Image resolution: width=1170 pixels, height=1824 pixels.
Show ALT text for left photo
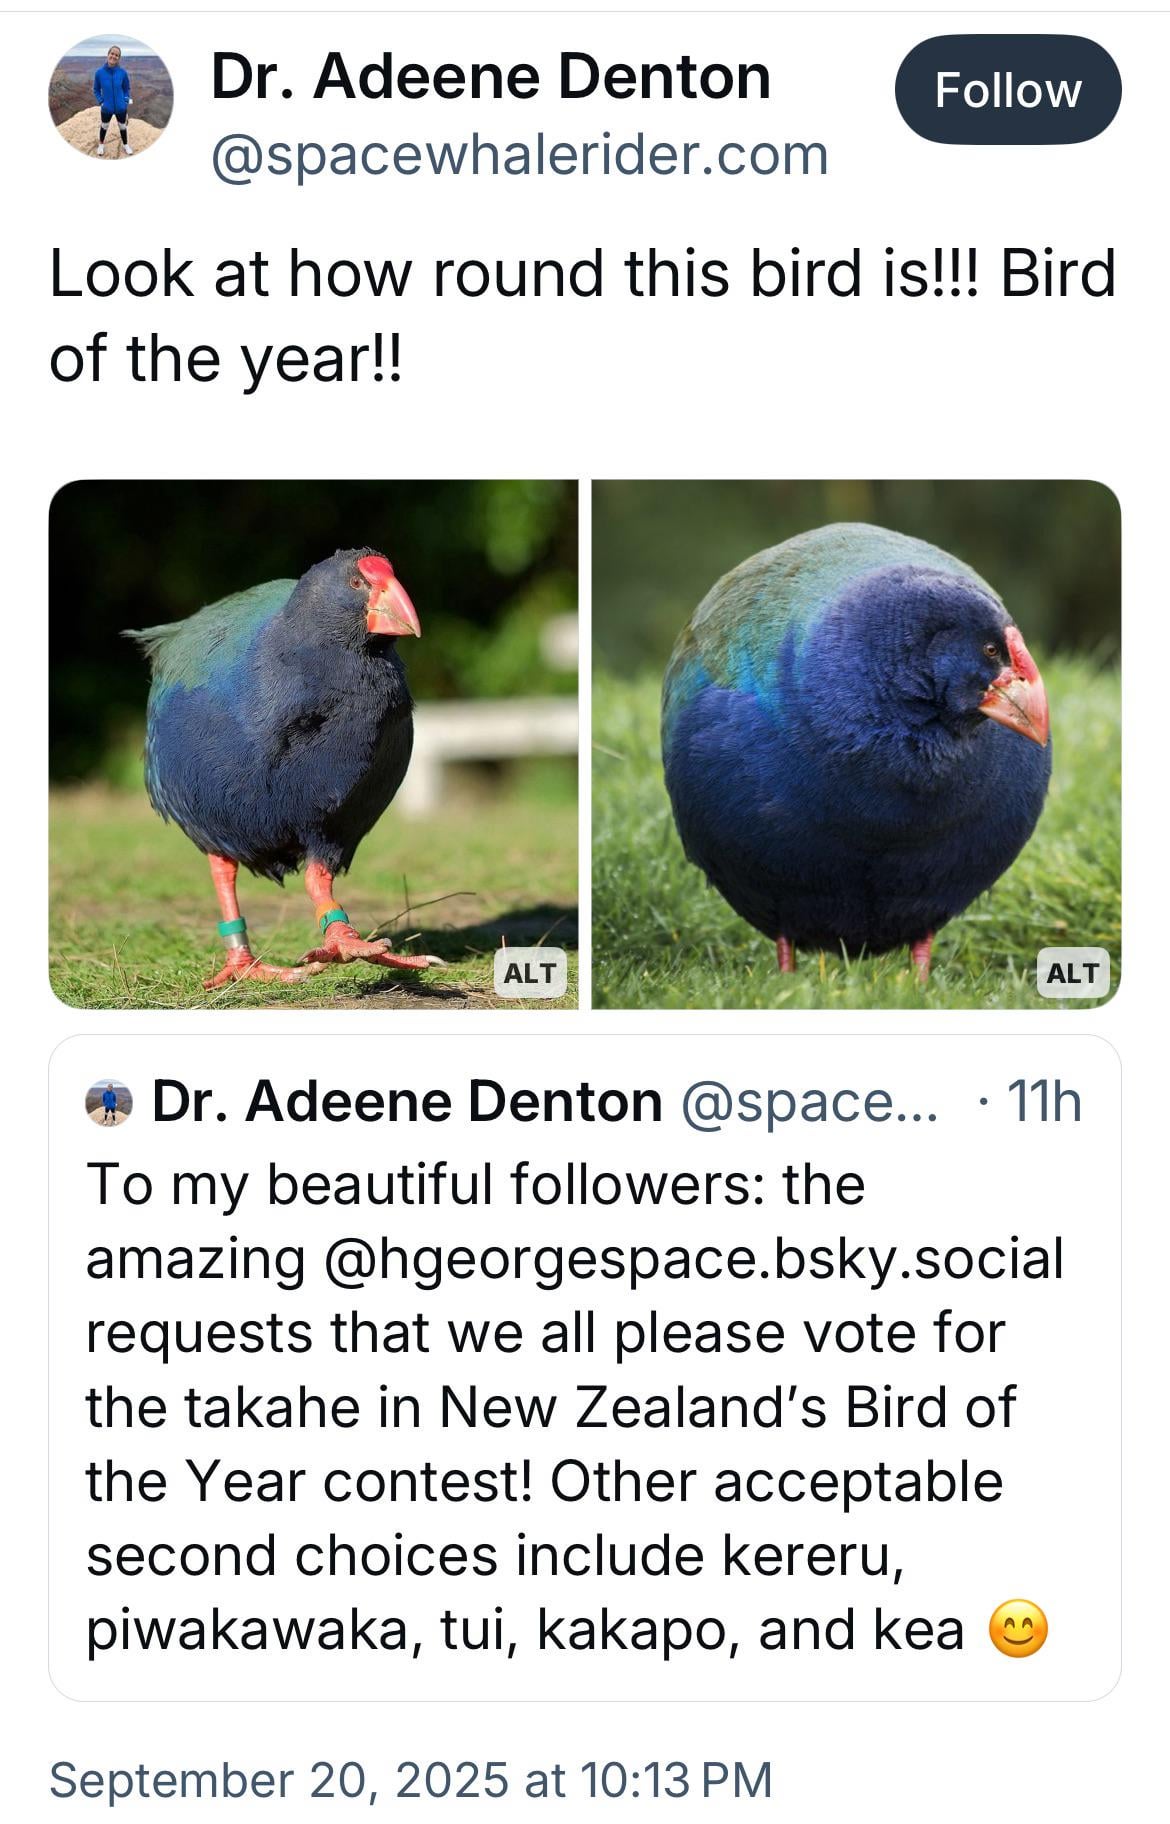(530, 973)
